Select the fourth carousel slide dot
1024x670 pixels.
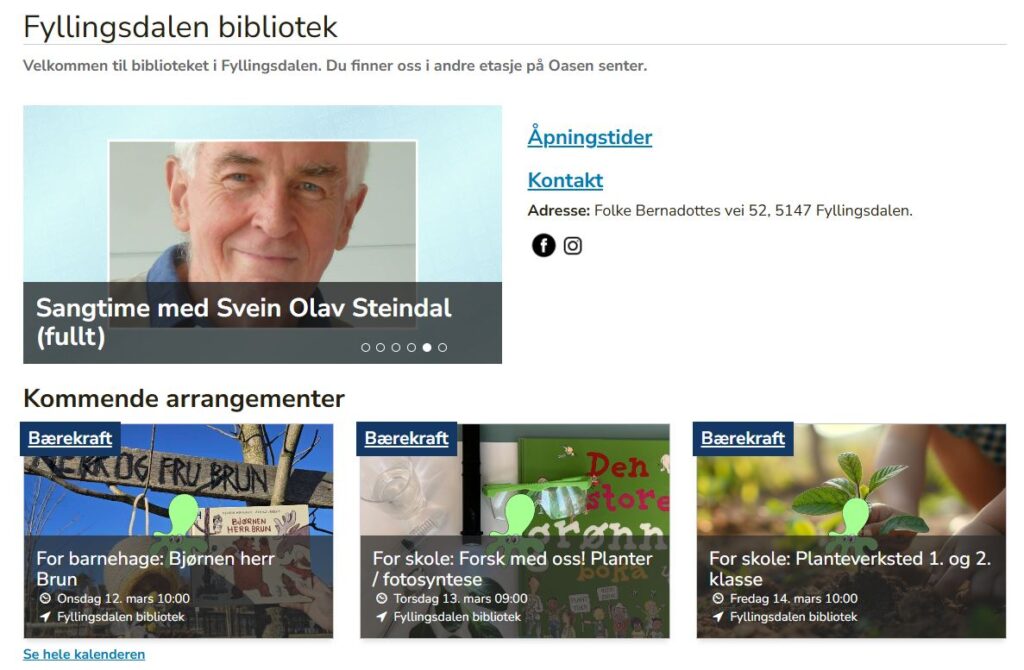(411, 347)
